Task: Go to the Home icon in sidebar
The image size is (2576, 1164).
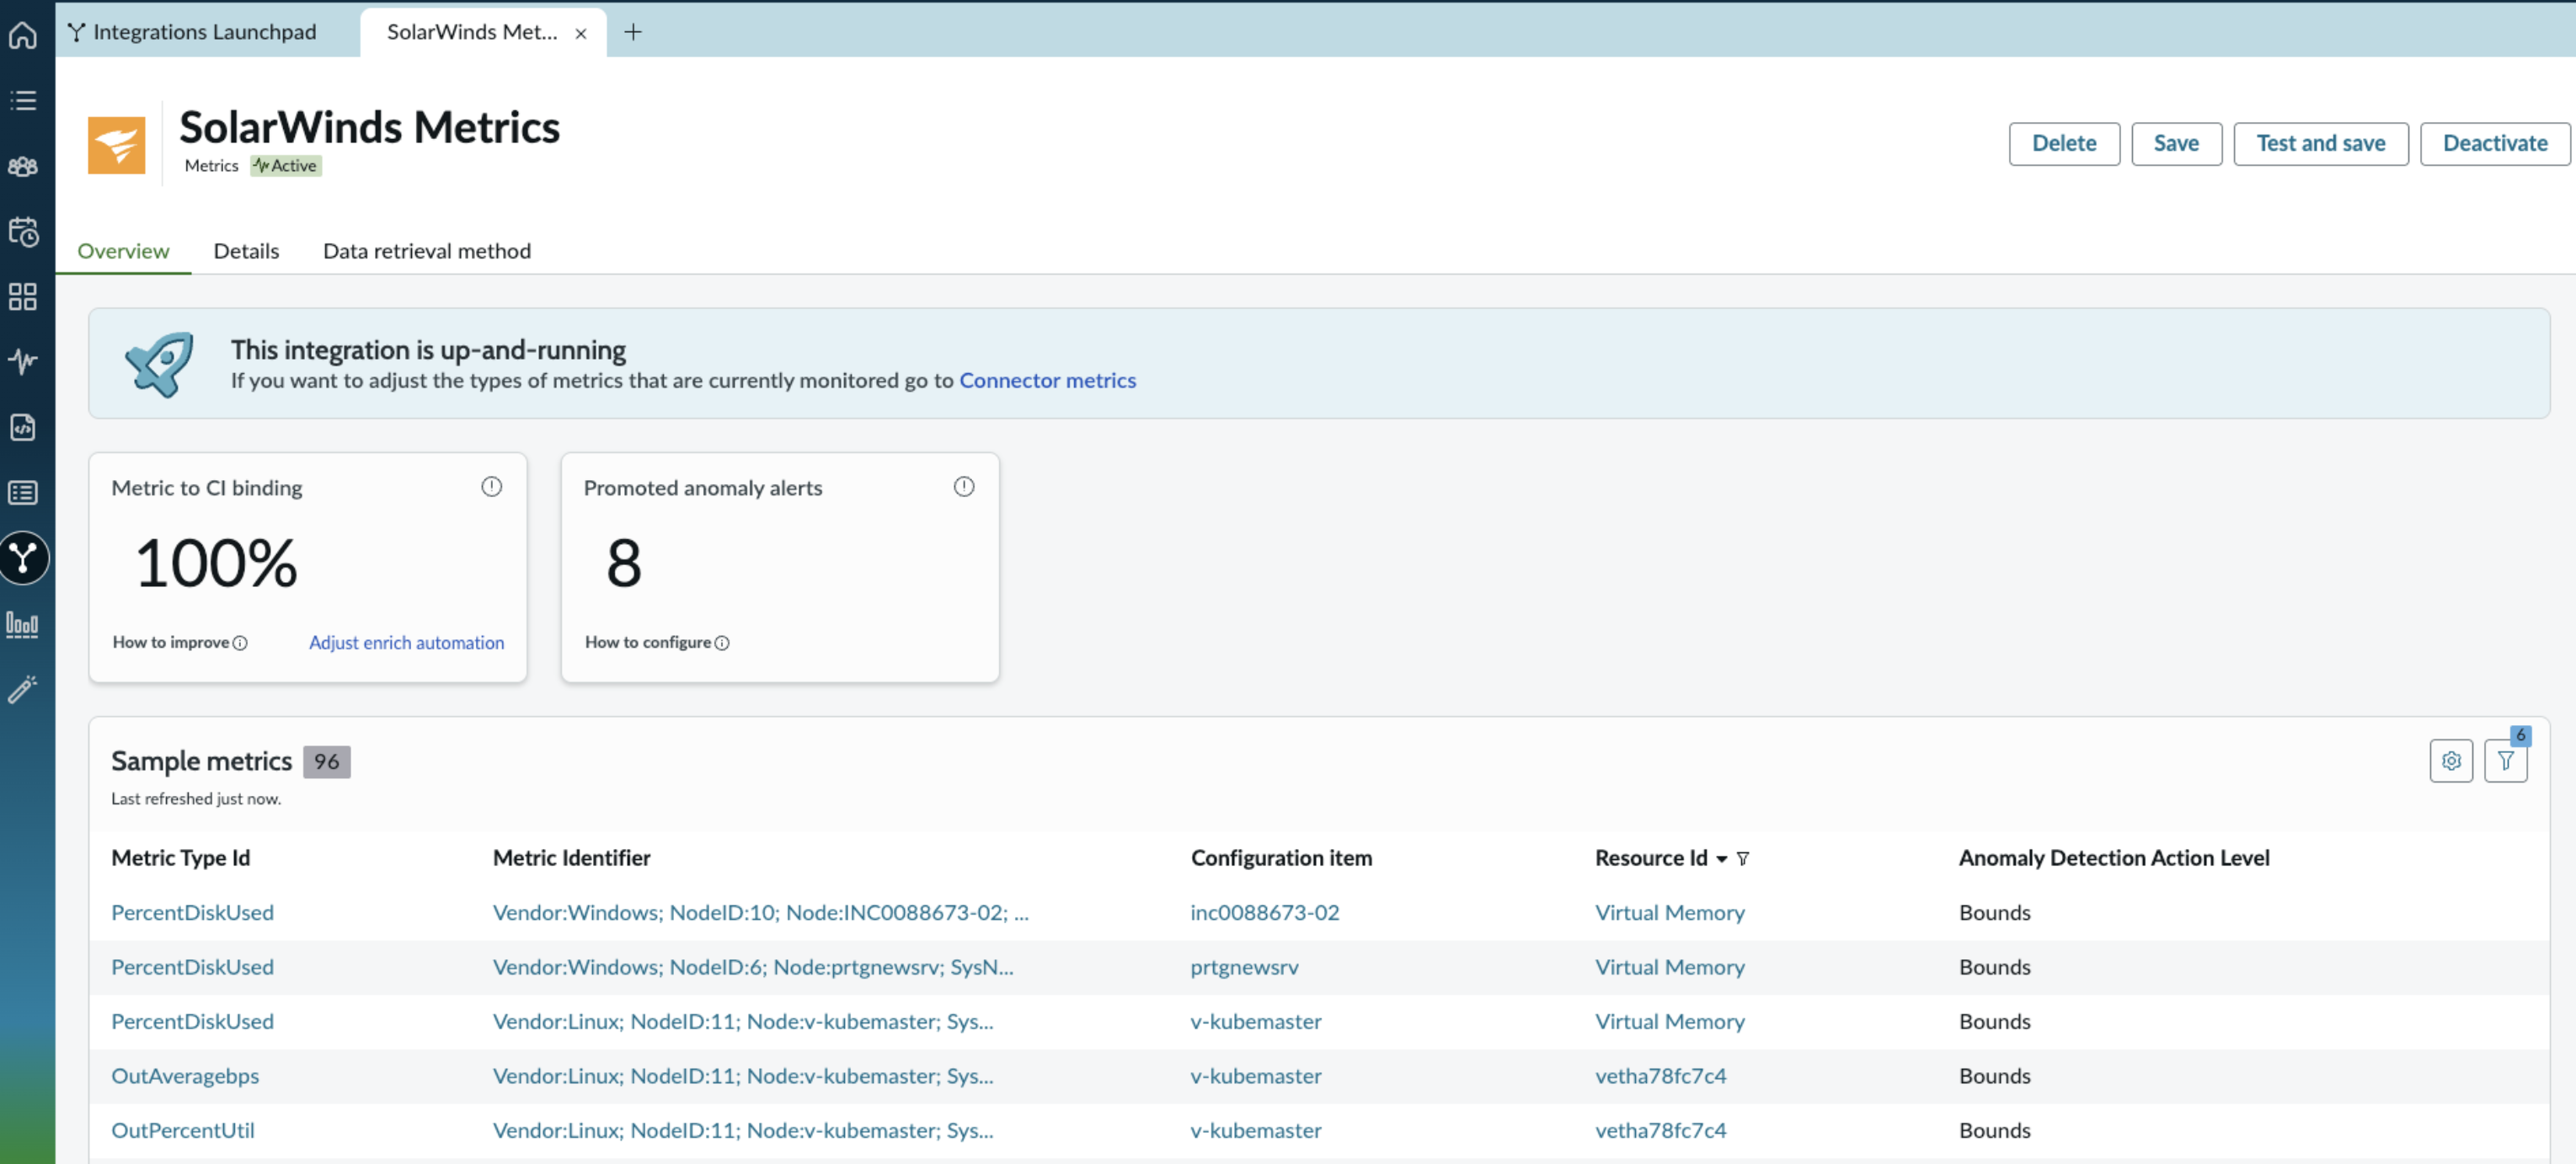Action: pos(23,35)
